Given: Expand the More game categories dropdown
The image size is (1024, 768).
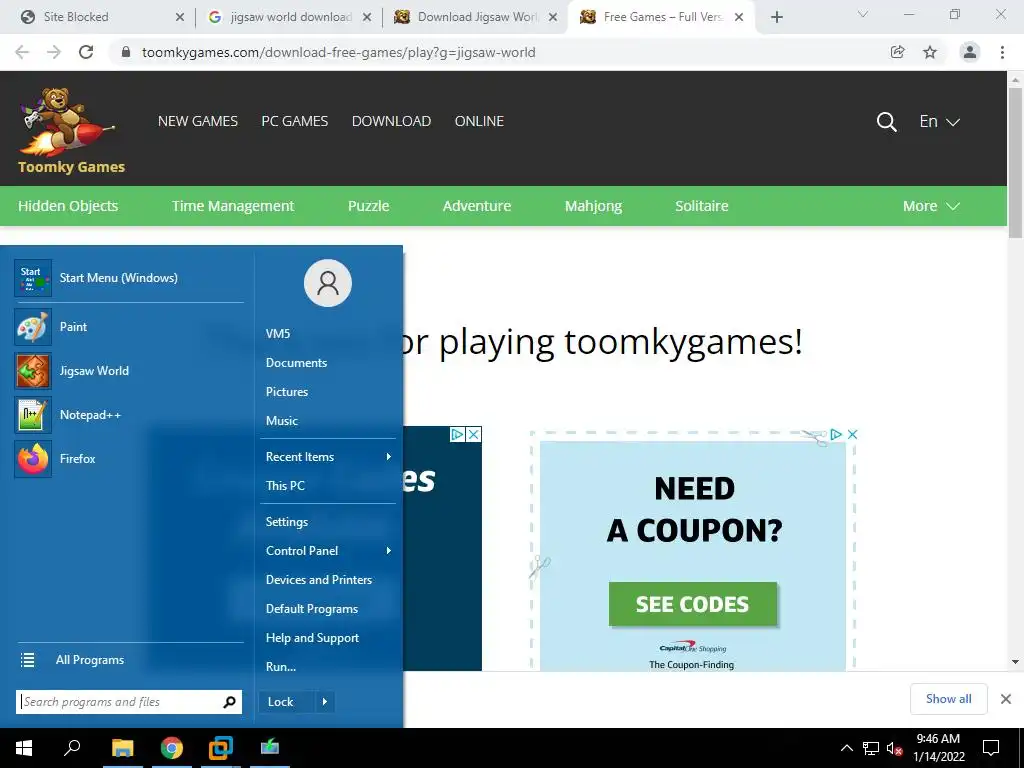Looking at the screenshot, I should pyautogui.click(x=931, y=206).
